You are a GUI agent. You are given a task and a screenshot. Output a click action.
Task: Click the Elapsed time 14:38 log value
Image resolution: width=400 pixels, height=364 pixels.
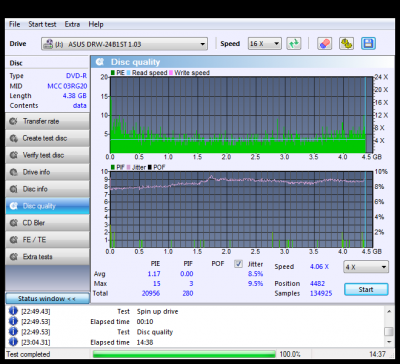[145, 342]
